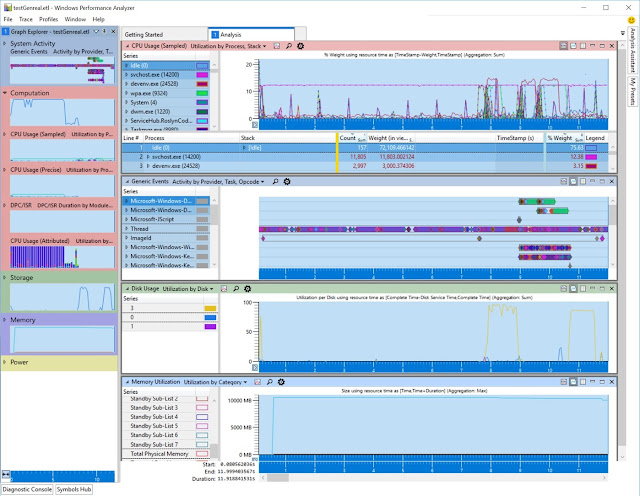Close the Graph Explorer panel
640x496 pixels.
[x=113, y=31]
